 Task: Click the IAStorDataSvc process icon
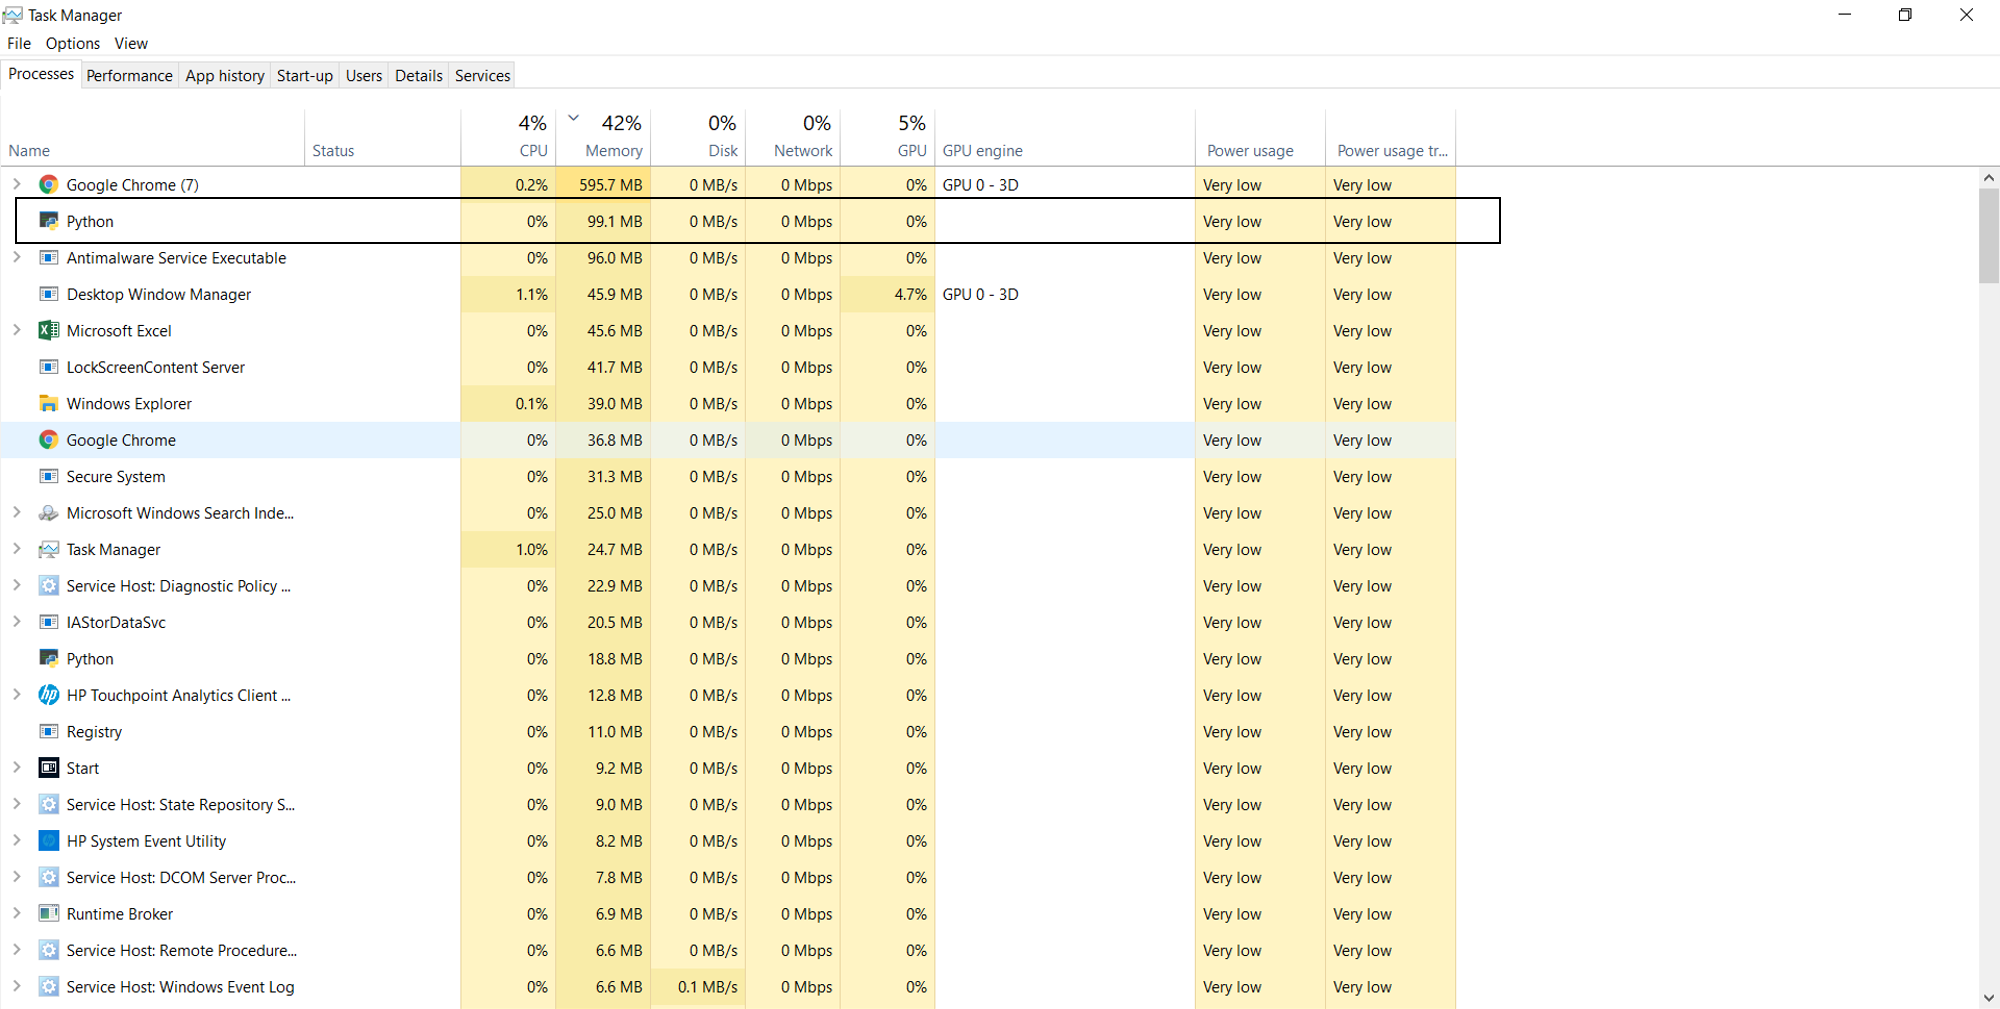(48, 622)
